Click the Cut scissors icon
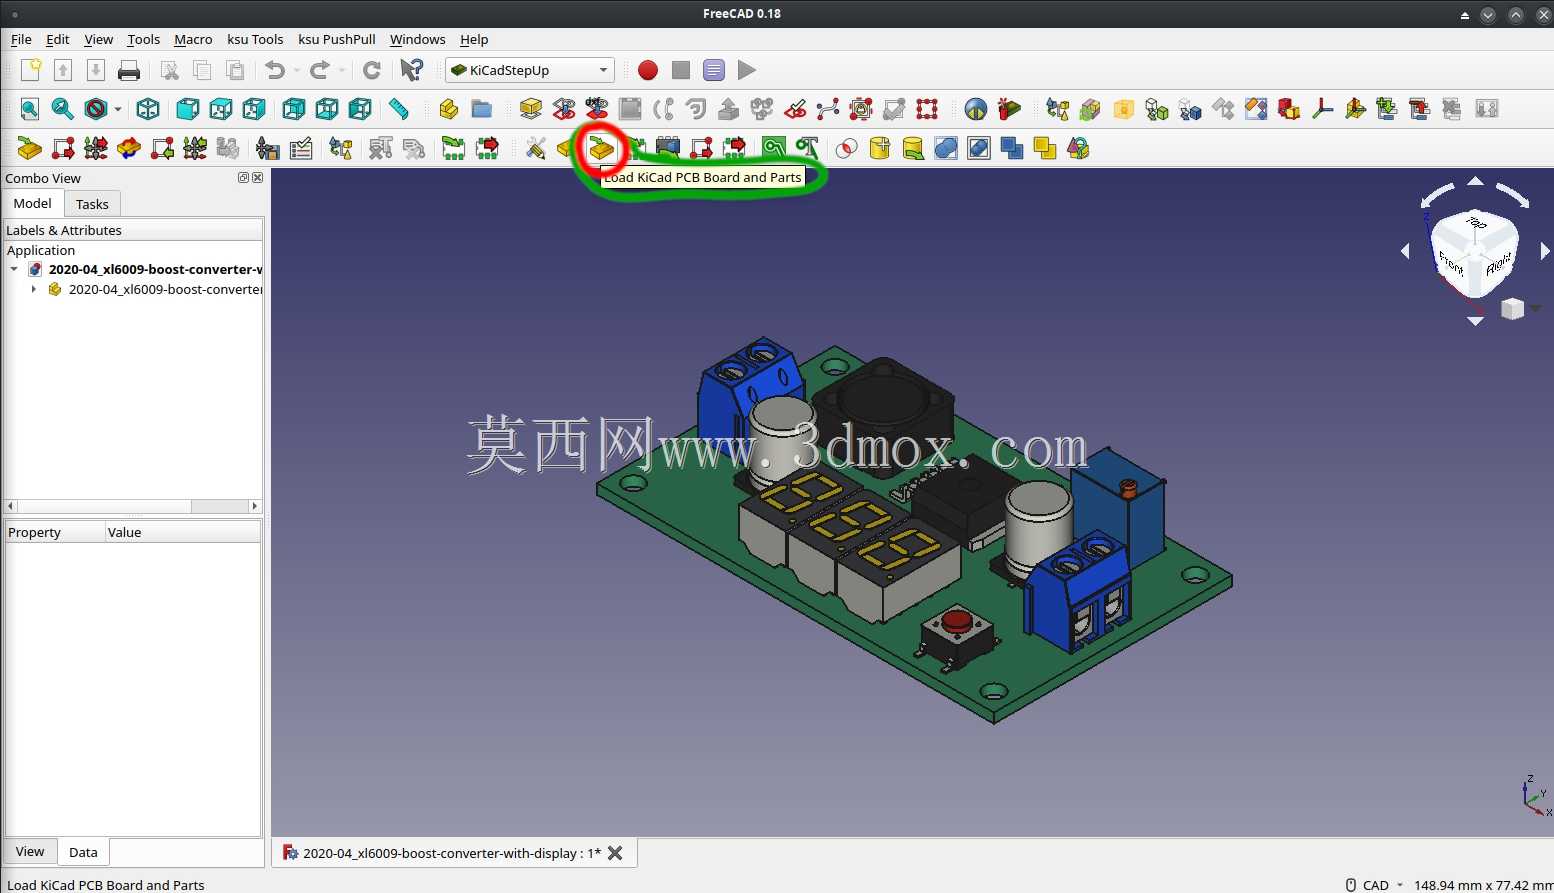Viewport: 1554px width, 893px height. pyautogui.click(x=170, y=70)
